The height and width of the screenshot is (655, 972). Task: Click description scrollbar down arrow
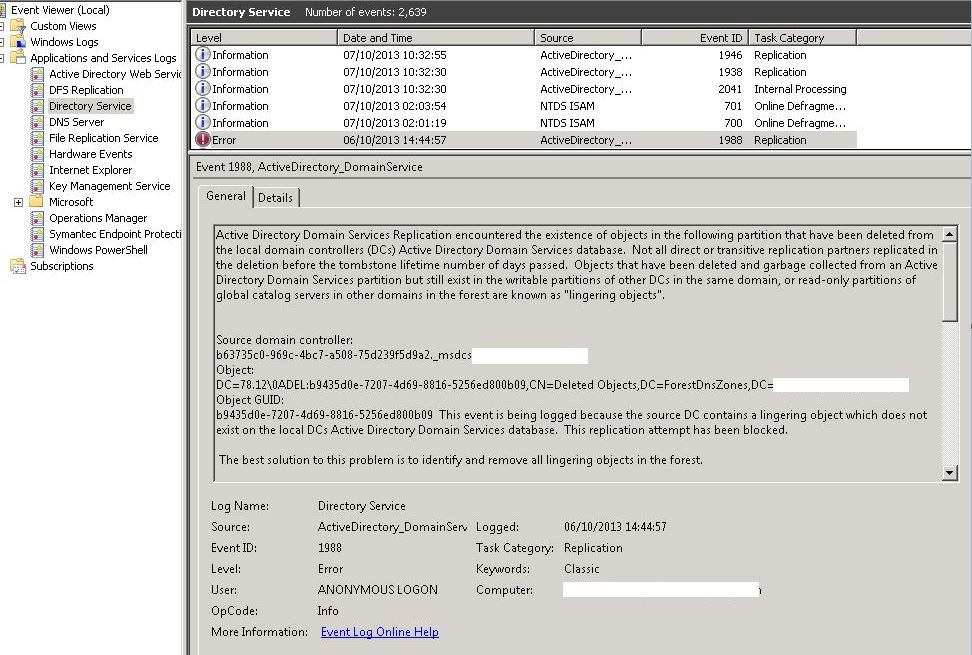tap(950, 472)
